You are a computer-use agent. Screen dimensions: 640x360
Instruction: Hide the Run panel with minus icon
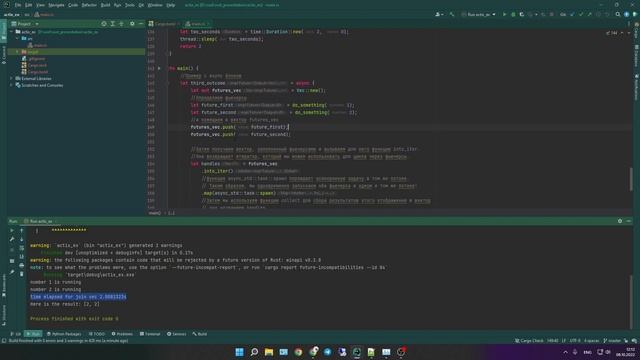(x=628, y=221)
